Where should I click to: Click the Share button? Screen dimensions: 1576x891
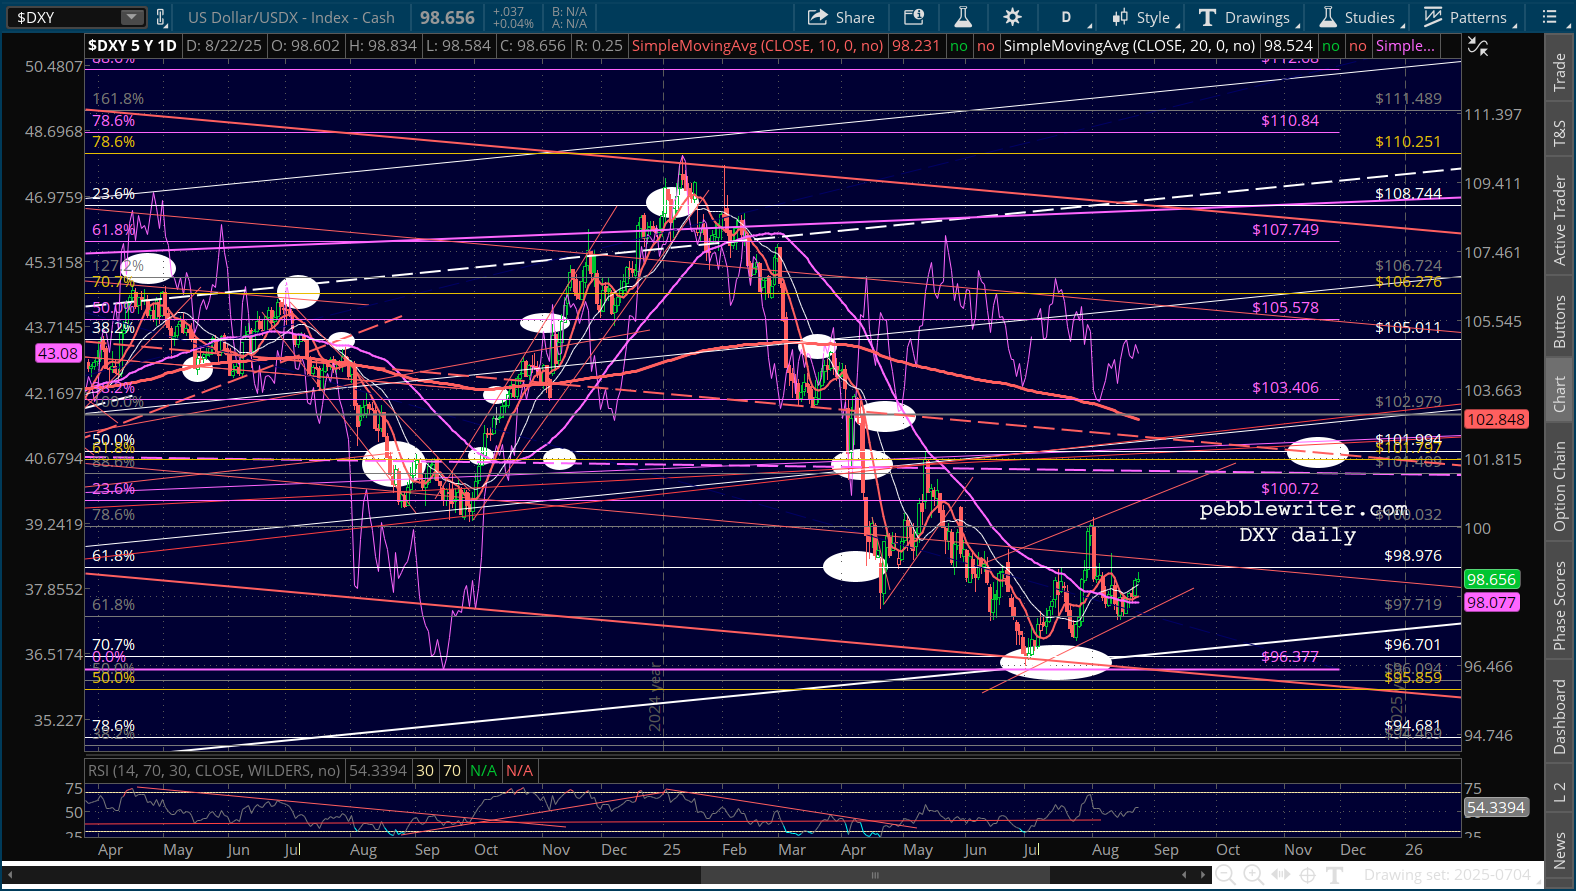[x=841, y=17]
